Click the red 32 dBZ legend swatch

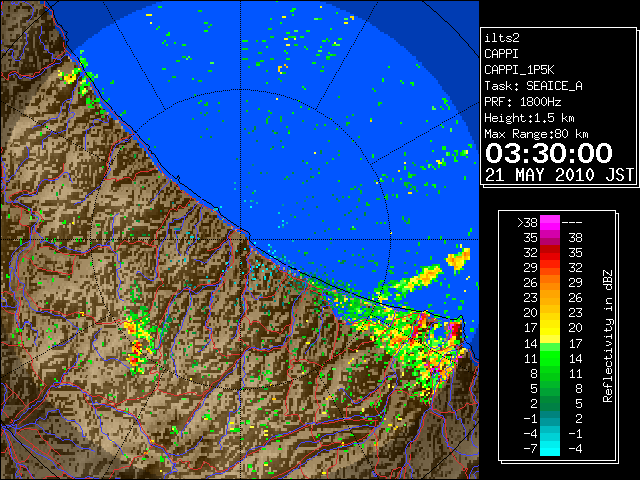coord(550,253)
